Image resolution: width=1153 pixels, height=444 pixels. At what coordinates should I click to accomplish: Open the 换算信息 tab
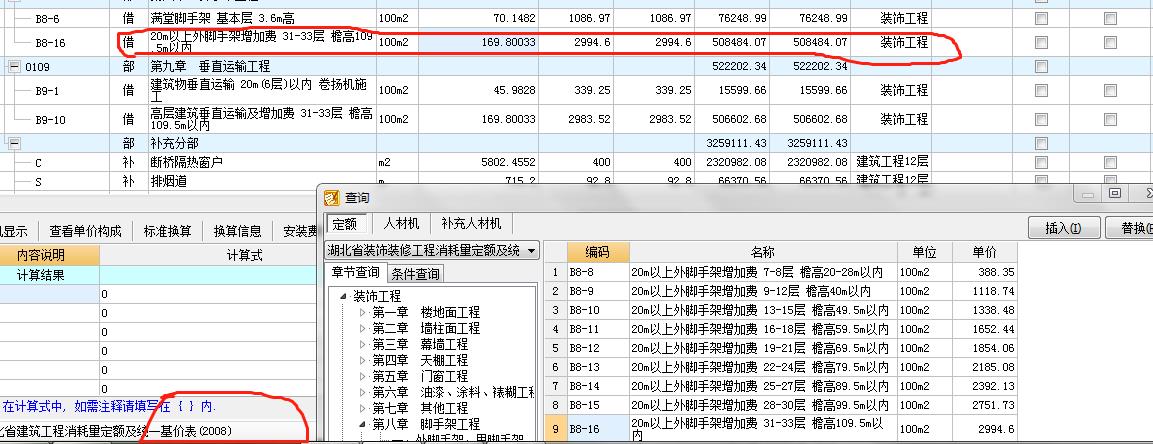pos(238,232)
